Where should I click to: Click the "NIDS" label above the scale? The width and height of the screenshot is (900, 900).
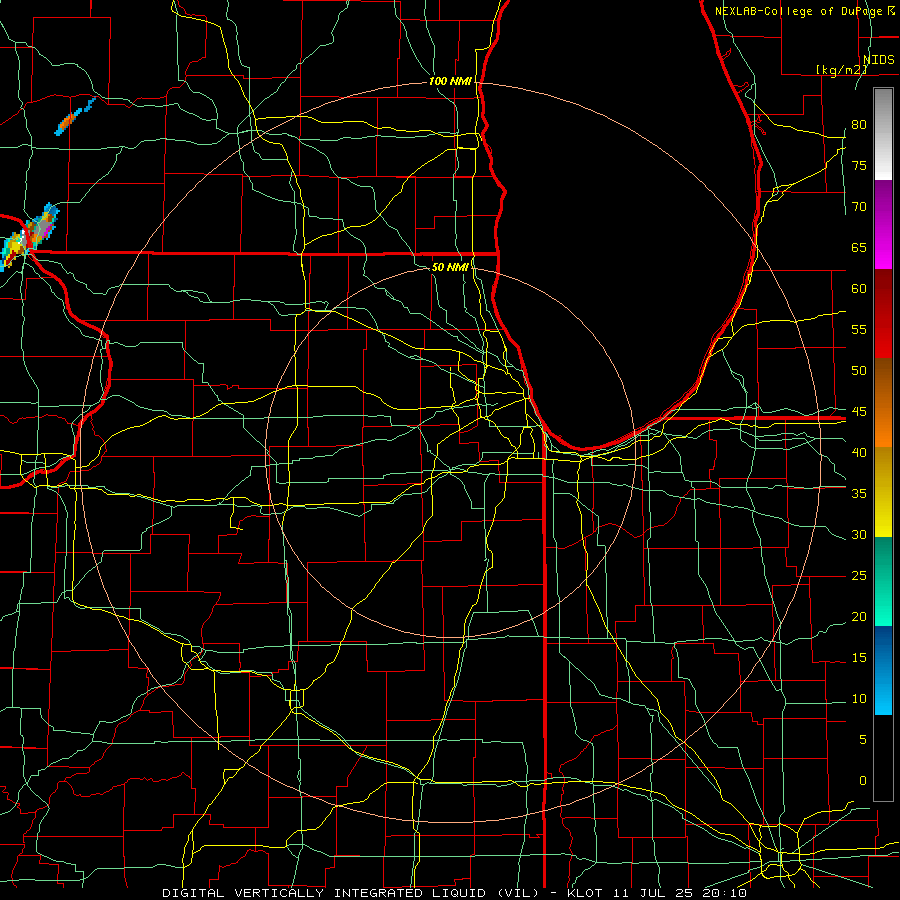click(x=879, y=60)
